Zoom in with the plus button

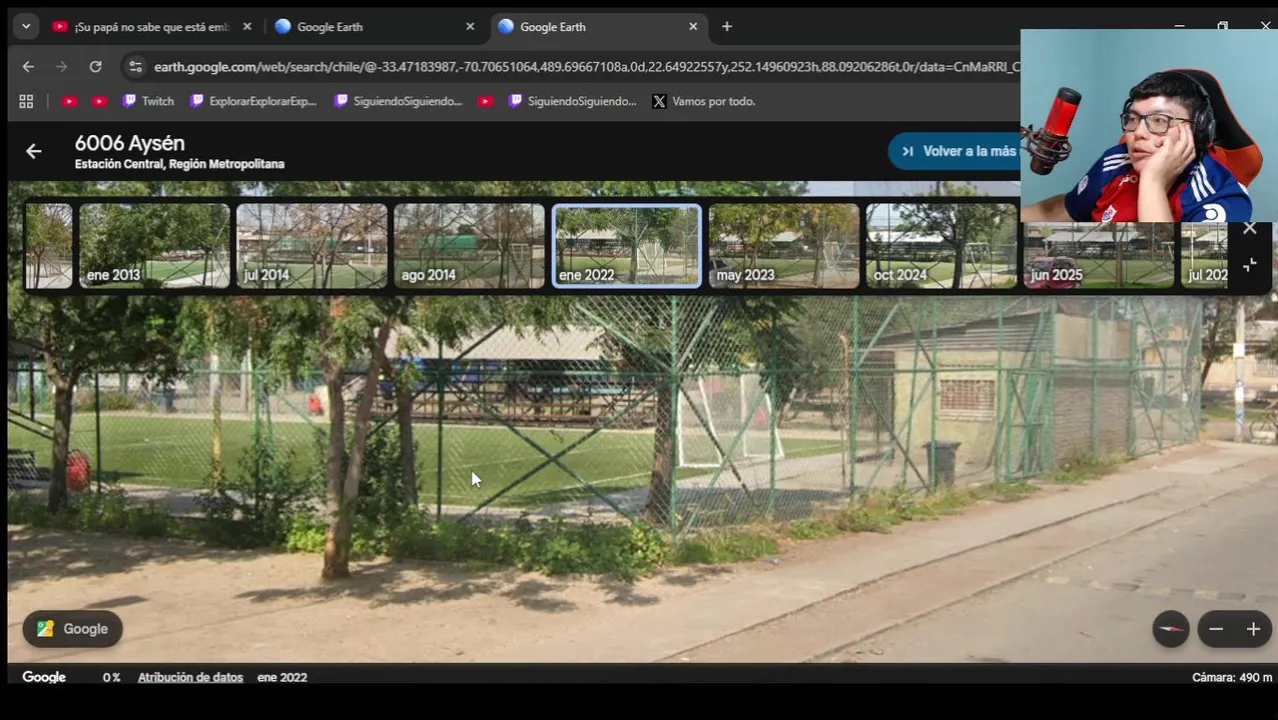[1253, 629]
